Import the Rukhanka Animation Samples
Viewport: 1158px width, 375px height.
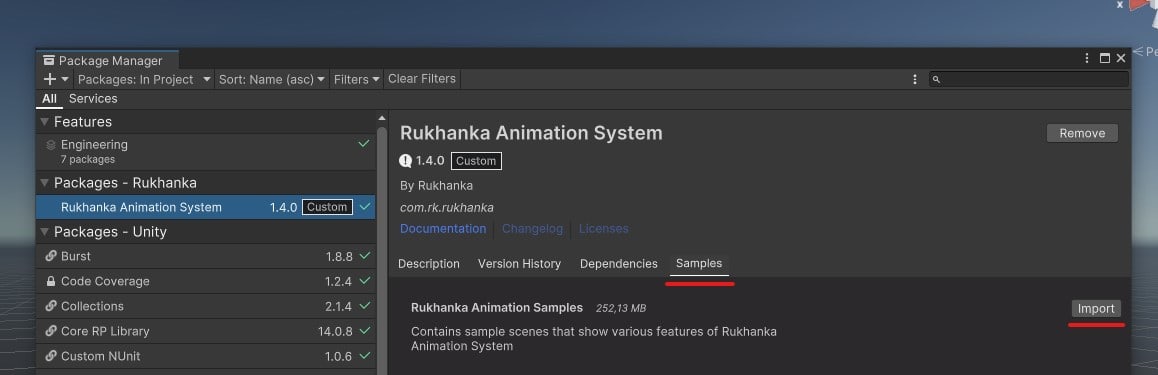click(x=1096, y=309)
